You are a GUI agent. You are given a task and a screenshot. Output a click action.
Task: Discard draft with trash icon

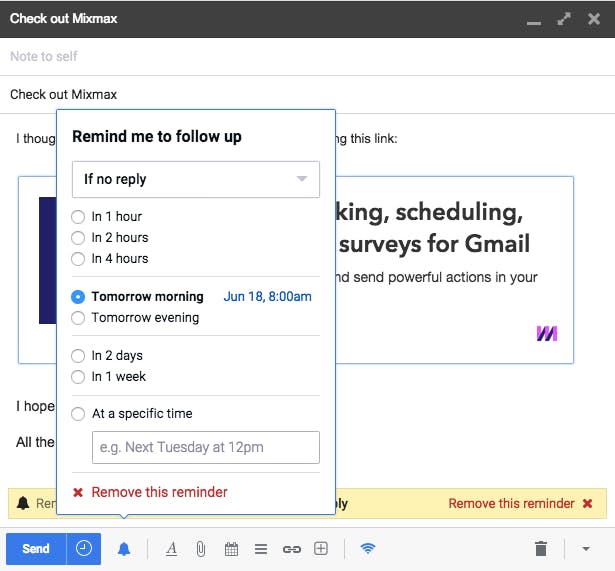[541, 549]
